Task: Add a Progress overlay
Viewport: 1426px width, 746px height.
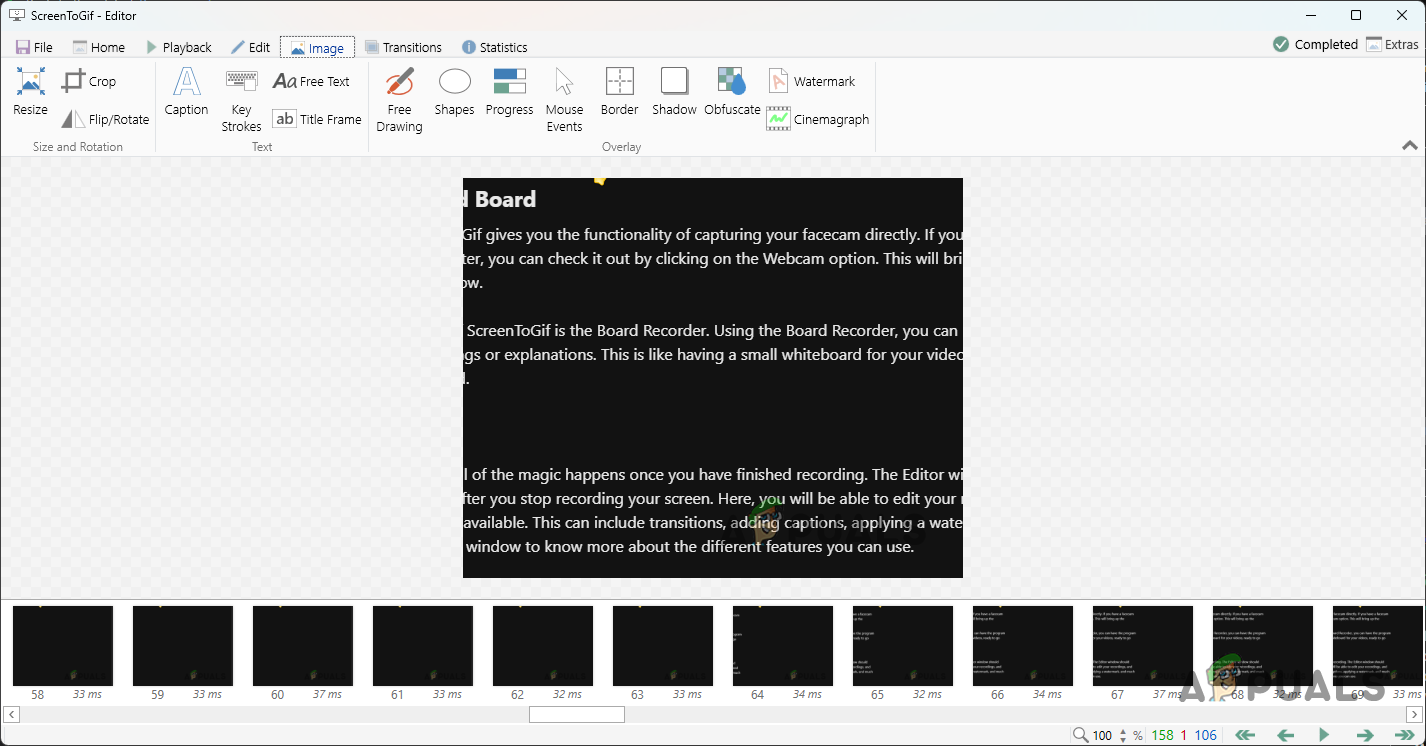Action: [509, 92]
